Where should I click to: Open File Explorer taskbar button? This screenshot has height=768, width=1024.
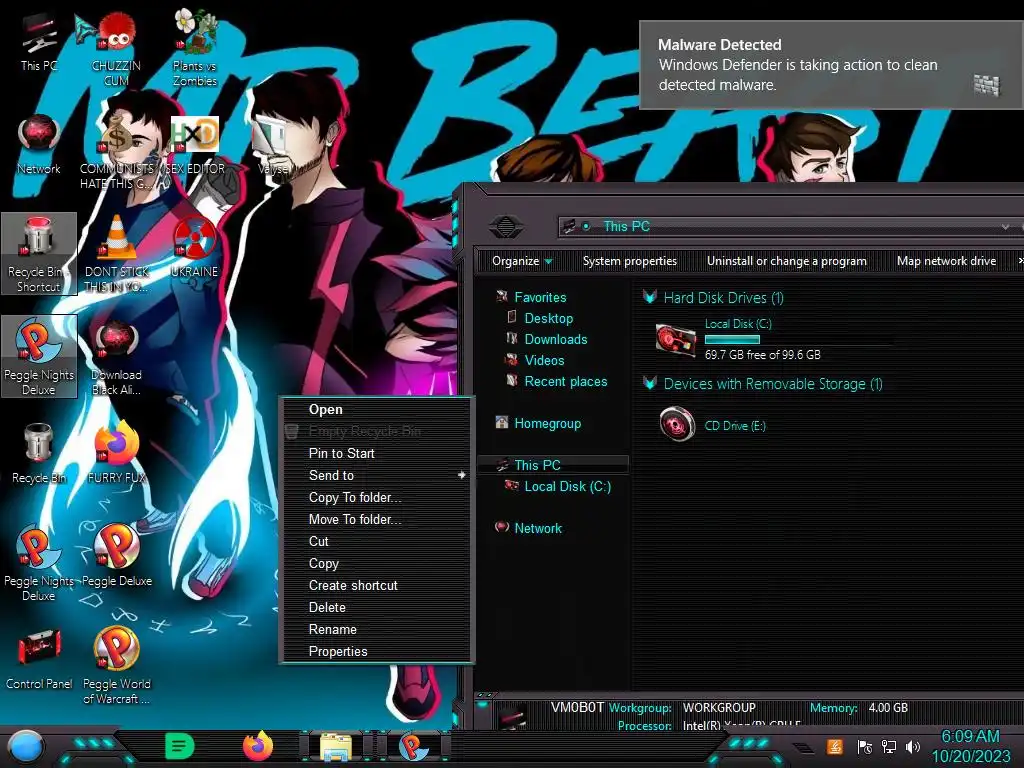pos(336,747)
